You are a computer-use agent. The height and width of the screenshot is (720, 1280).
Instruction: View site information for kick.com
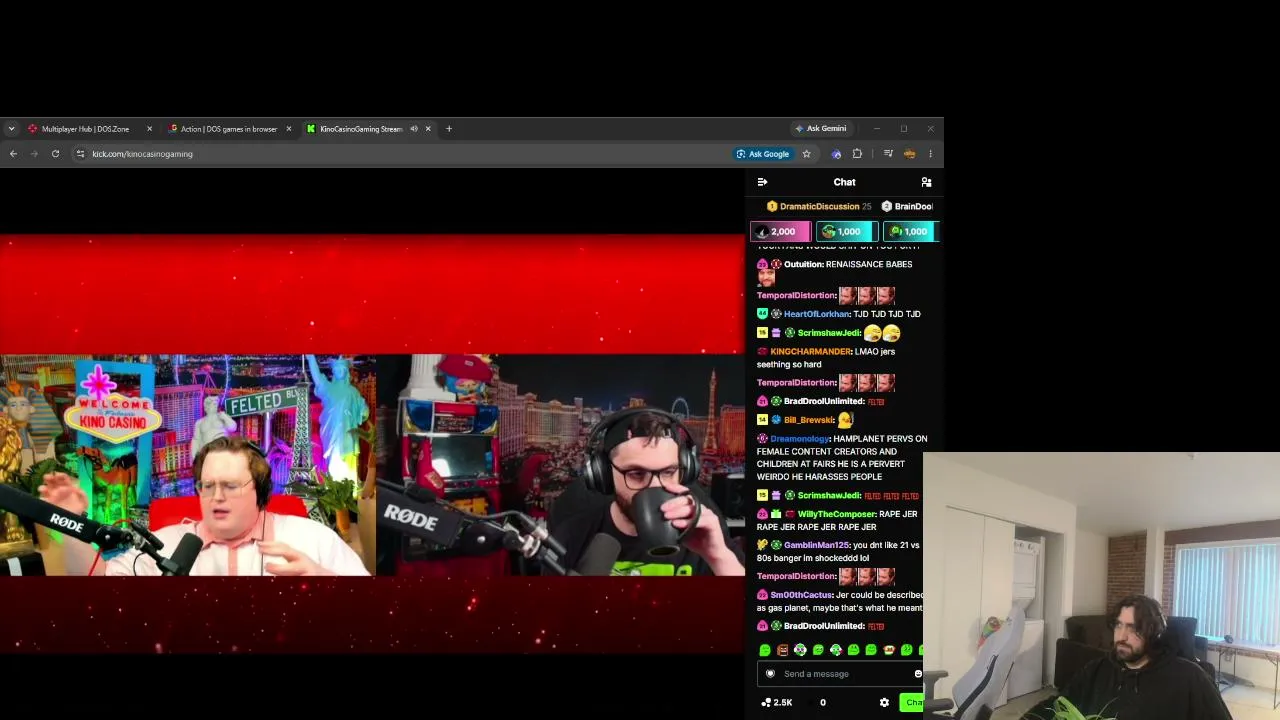click(x=80, y=154)
